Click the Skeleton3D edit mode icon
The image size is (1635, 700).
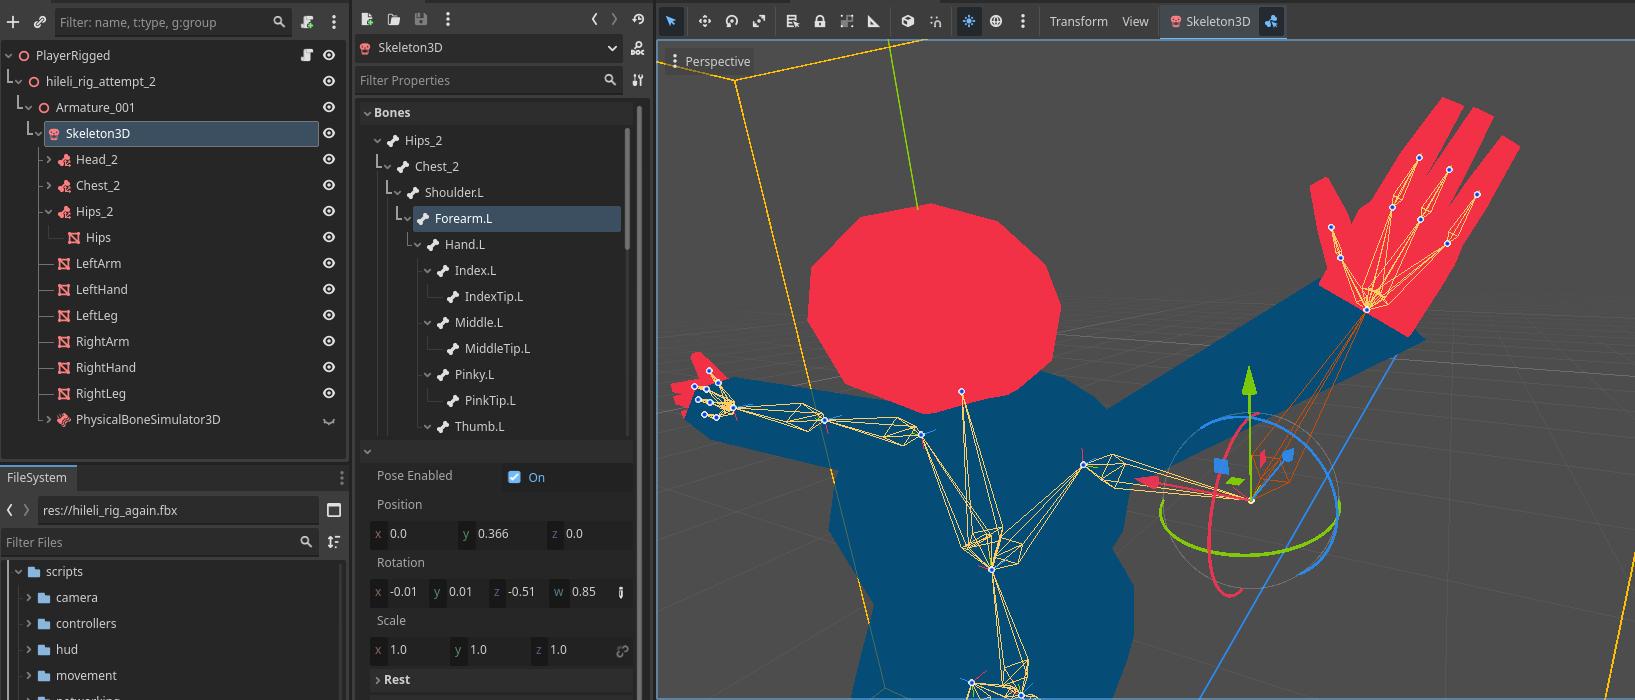pos(1271,21)
